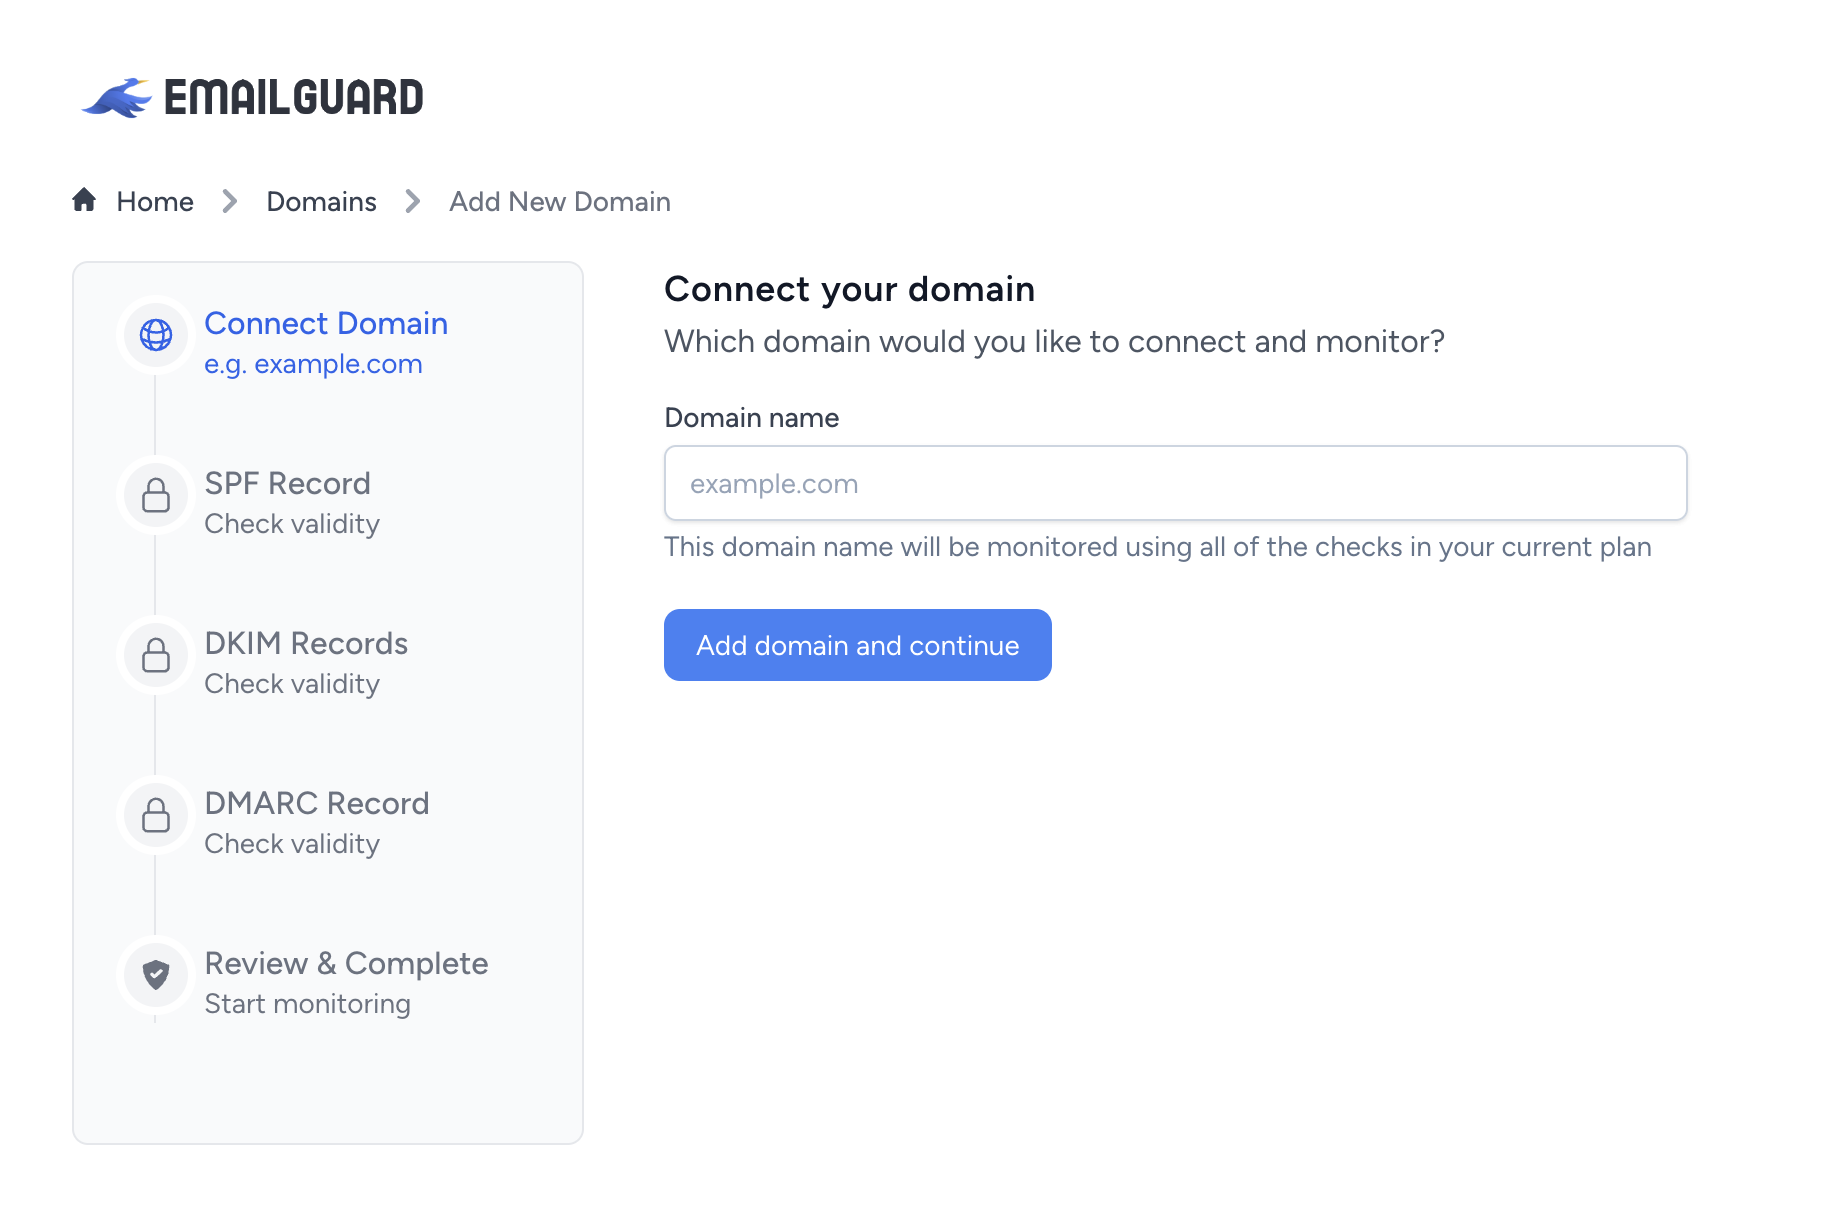Click Add domain and continue button
The image size is (1838, 1232).
click(858, 645)
